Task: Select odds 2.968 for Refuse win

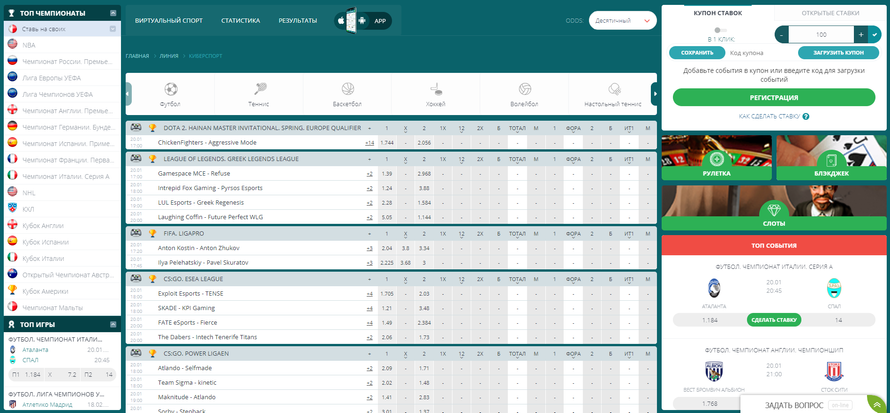Action: [x=424, y=174]
